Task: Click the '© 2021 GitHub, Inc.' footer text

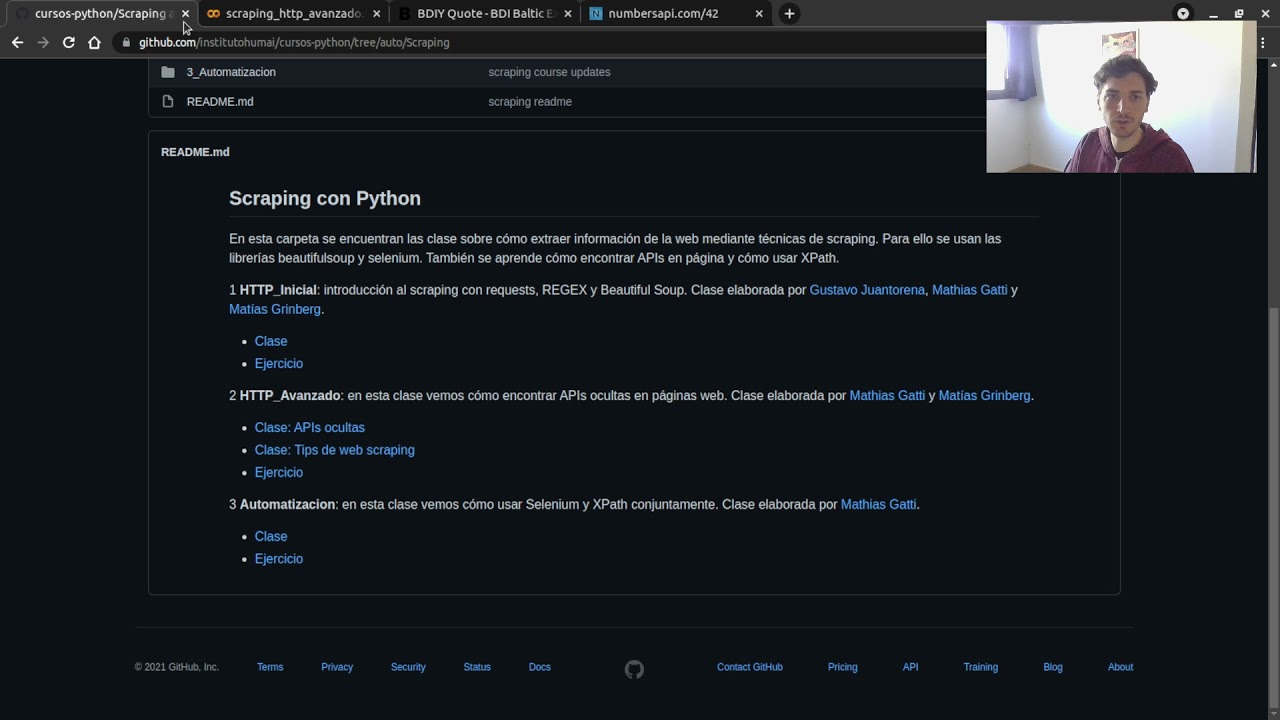Action: pos(177,667)
